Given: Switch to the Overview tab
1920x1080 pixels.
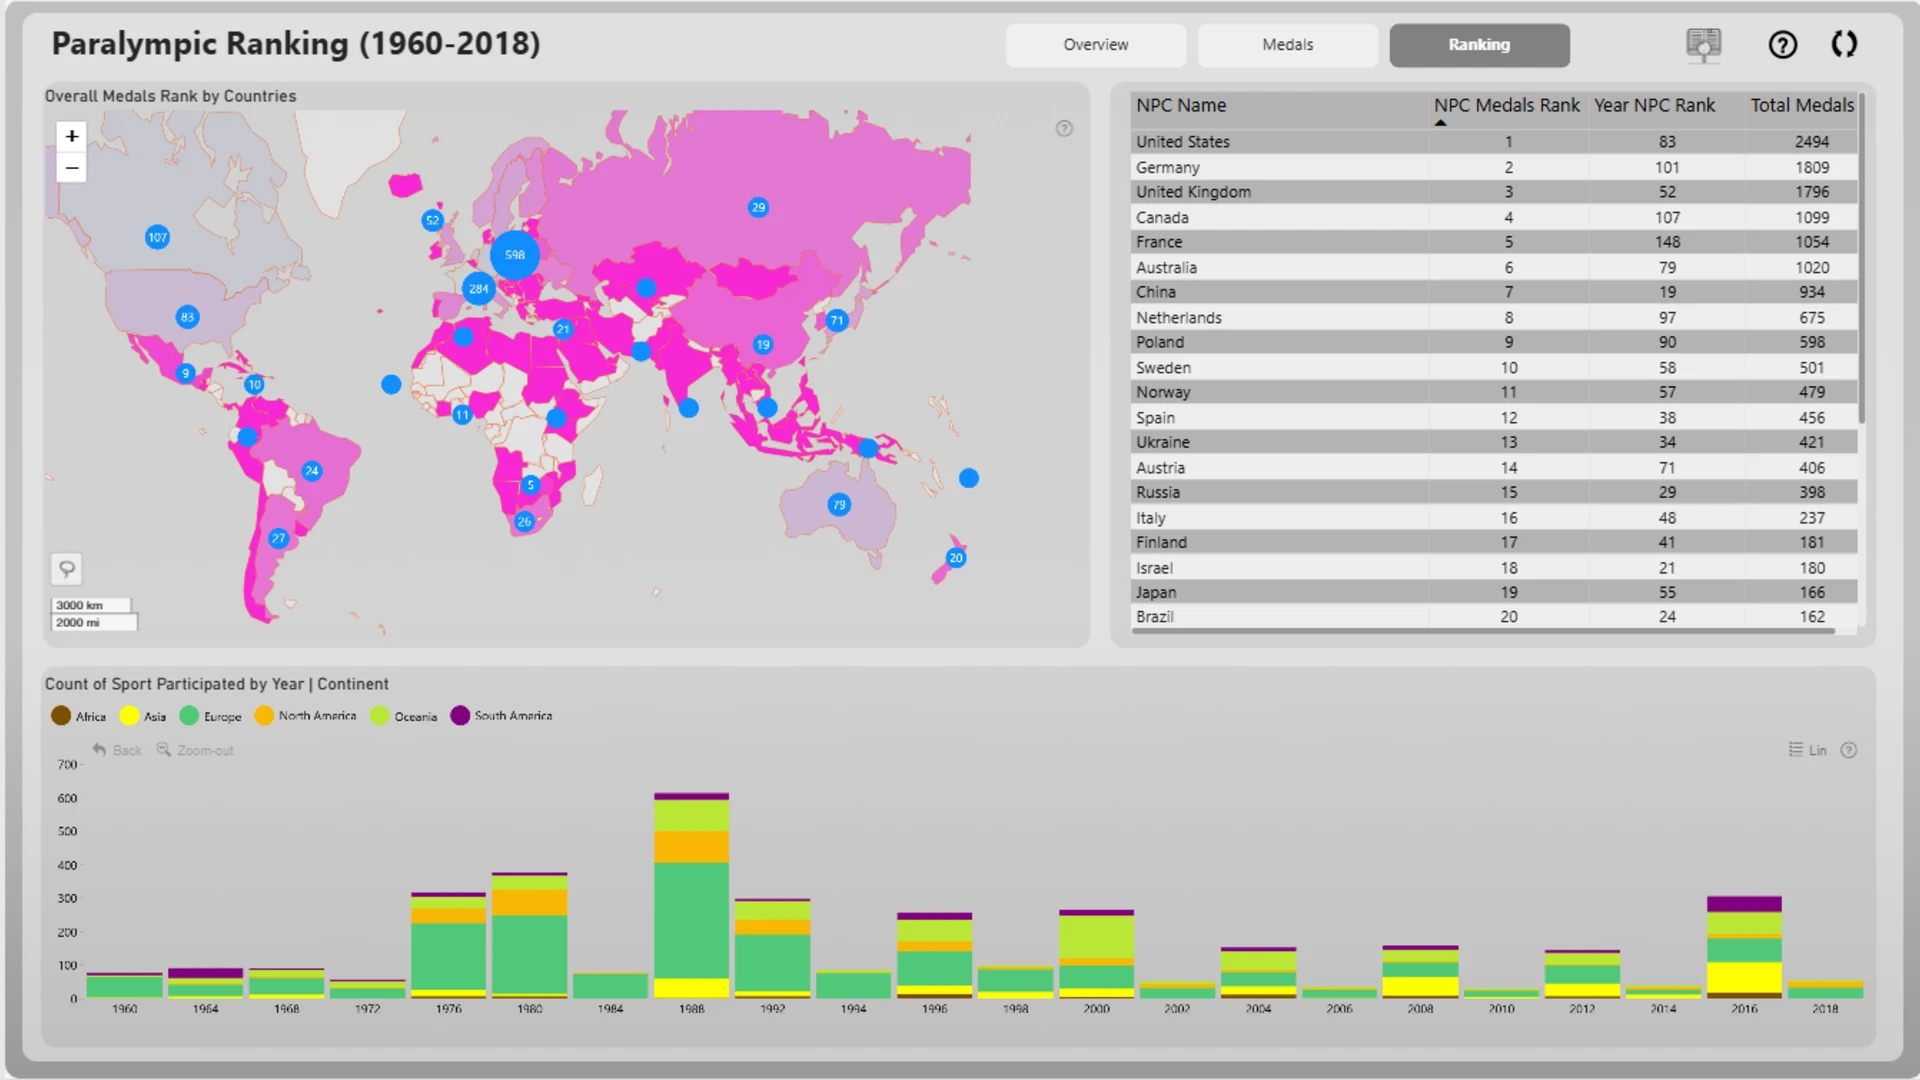Looking at the screenshot, I should tap(1096, 45).
